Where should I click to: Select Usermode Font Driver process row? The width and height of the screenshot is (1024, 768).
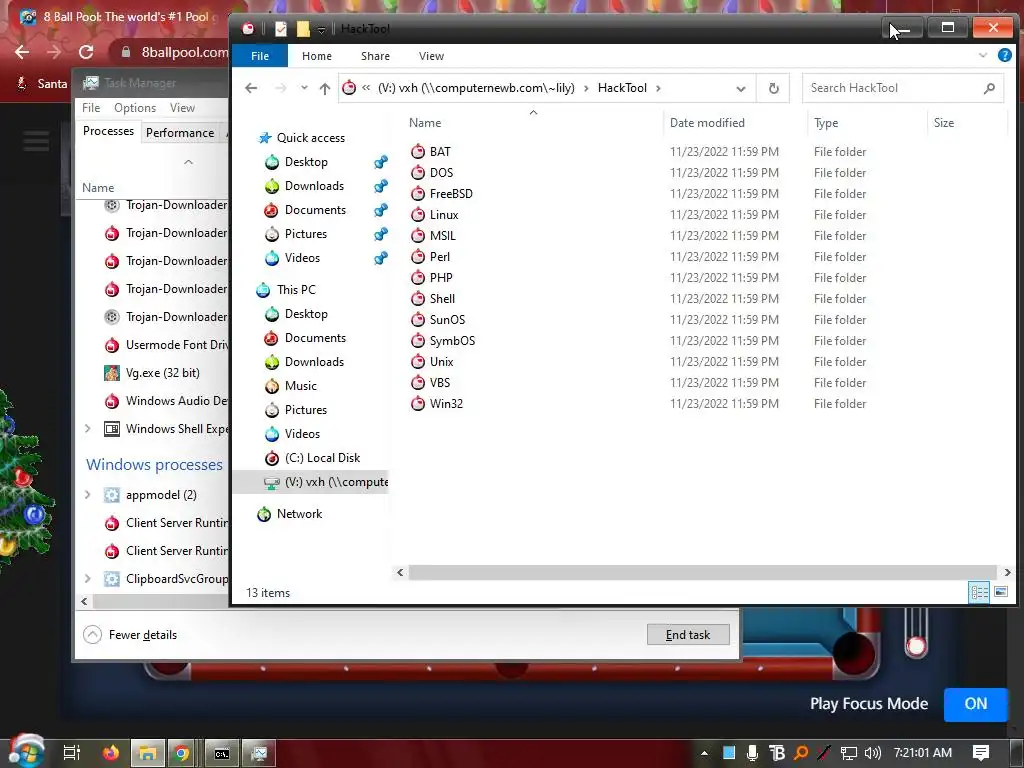(167, 345)
